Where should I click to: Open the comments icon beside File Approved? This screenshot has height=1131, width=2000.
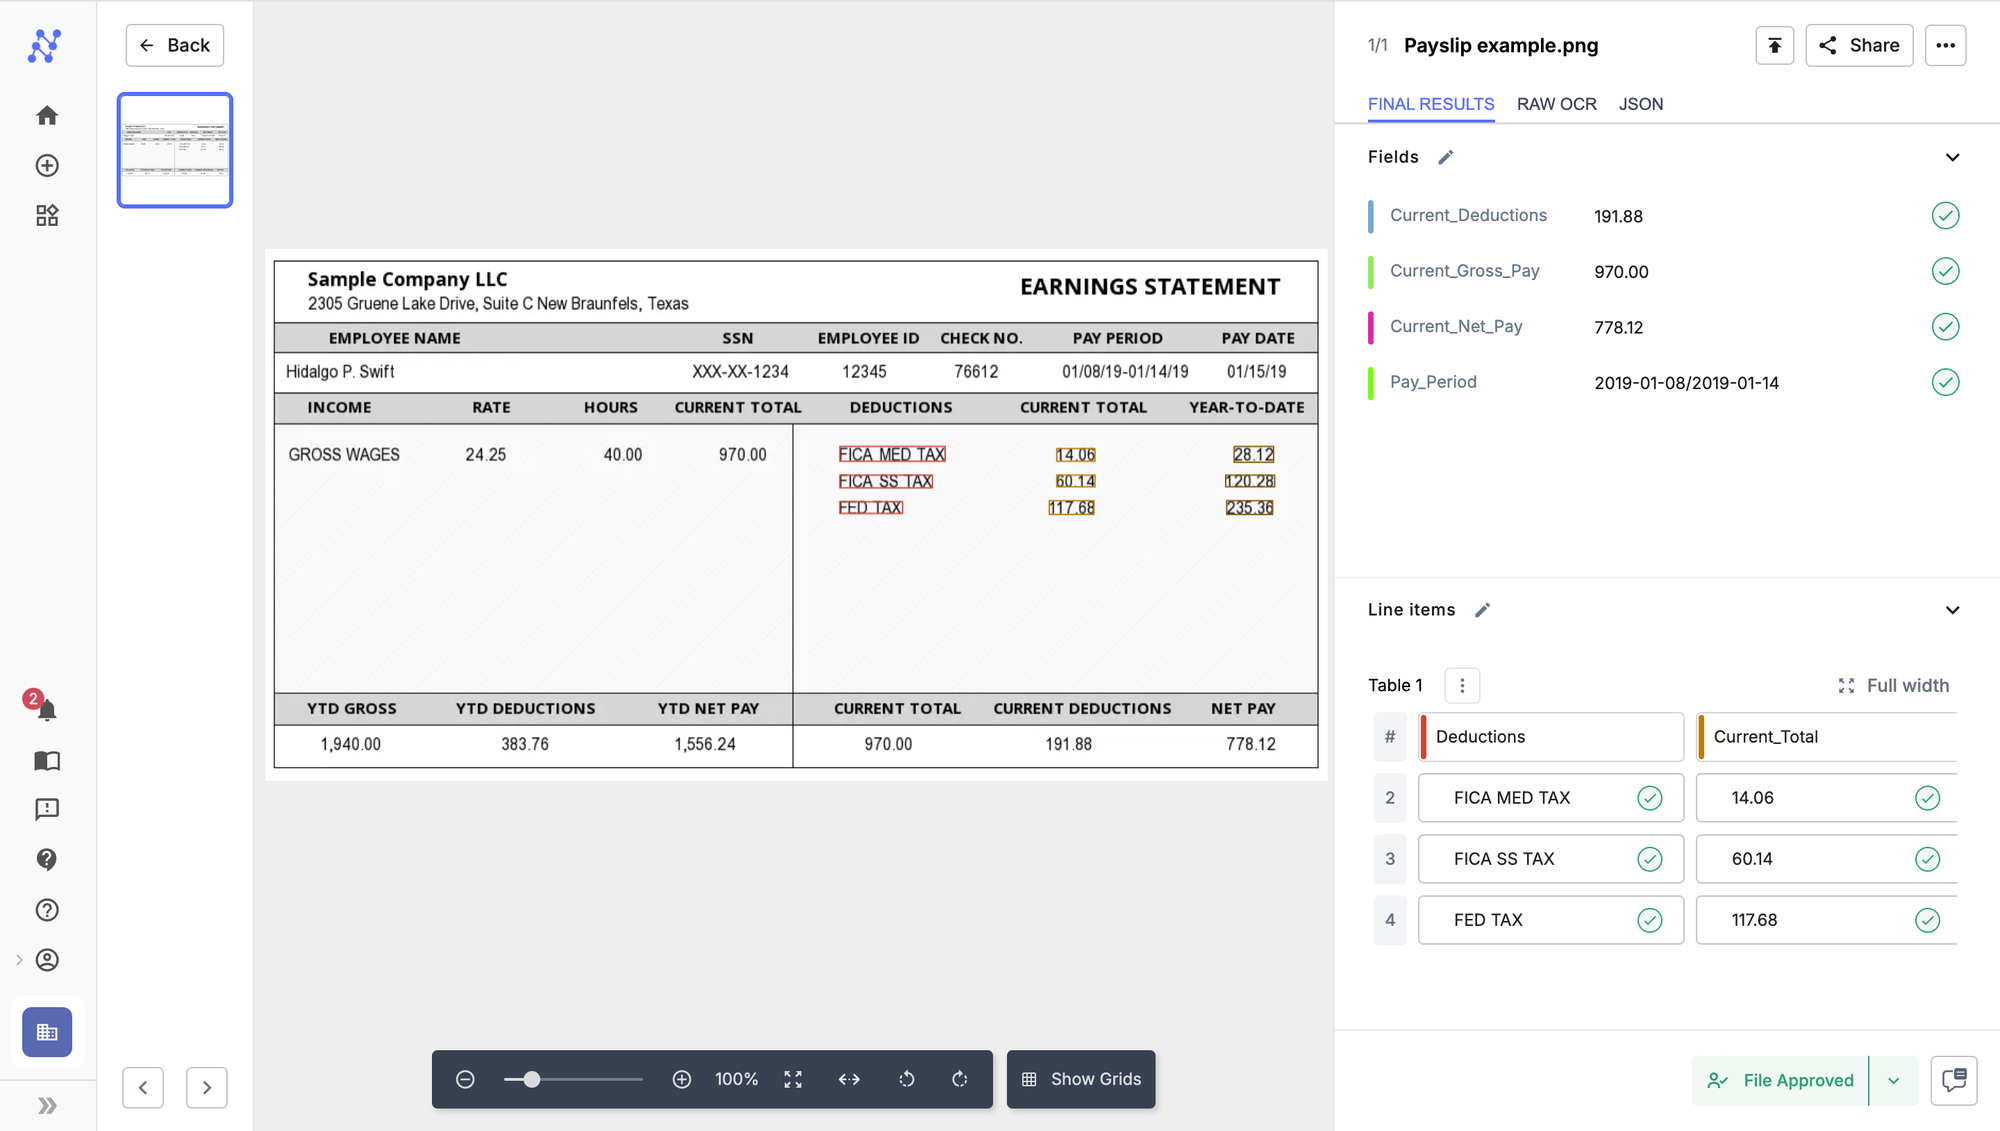tap(1953, 1080)
